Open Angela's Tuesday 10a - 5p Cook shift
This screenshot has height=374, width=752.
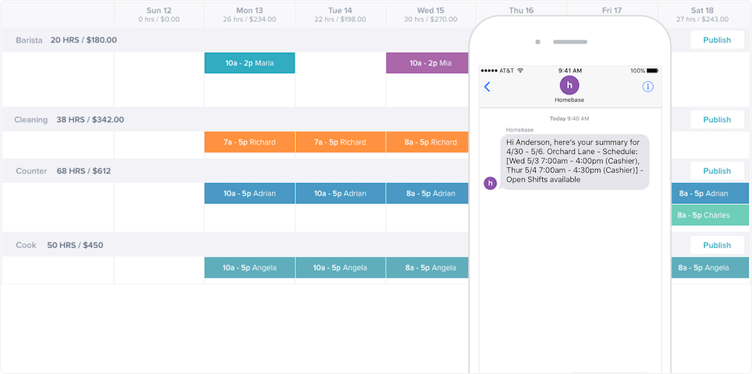[340, 268]
